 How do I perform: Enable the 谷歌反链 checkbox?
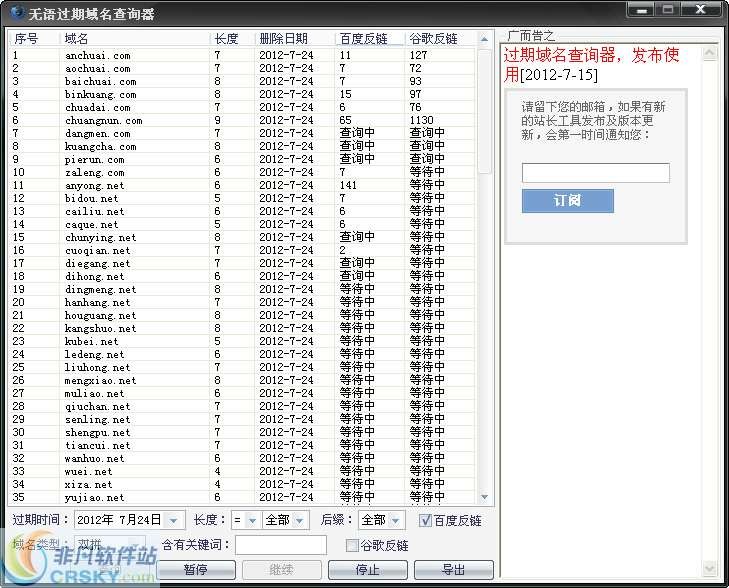pos(352,545)
